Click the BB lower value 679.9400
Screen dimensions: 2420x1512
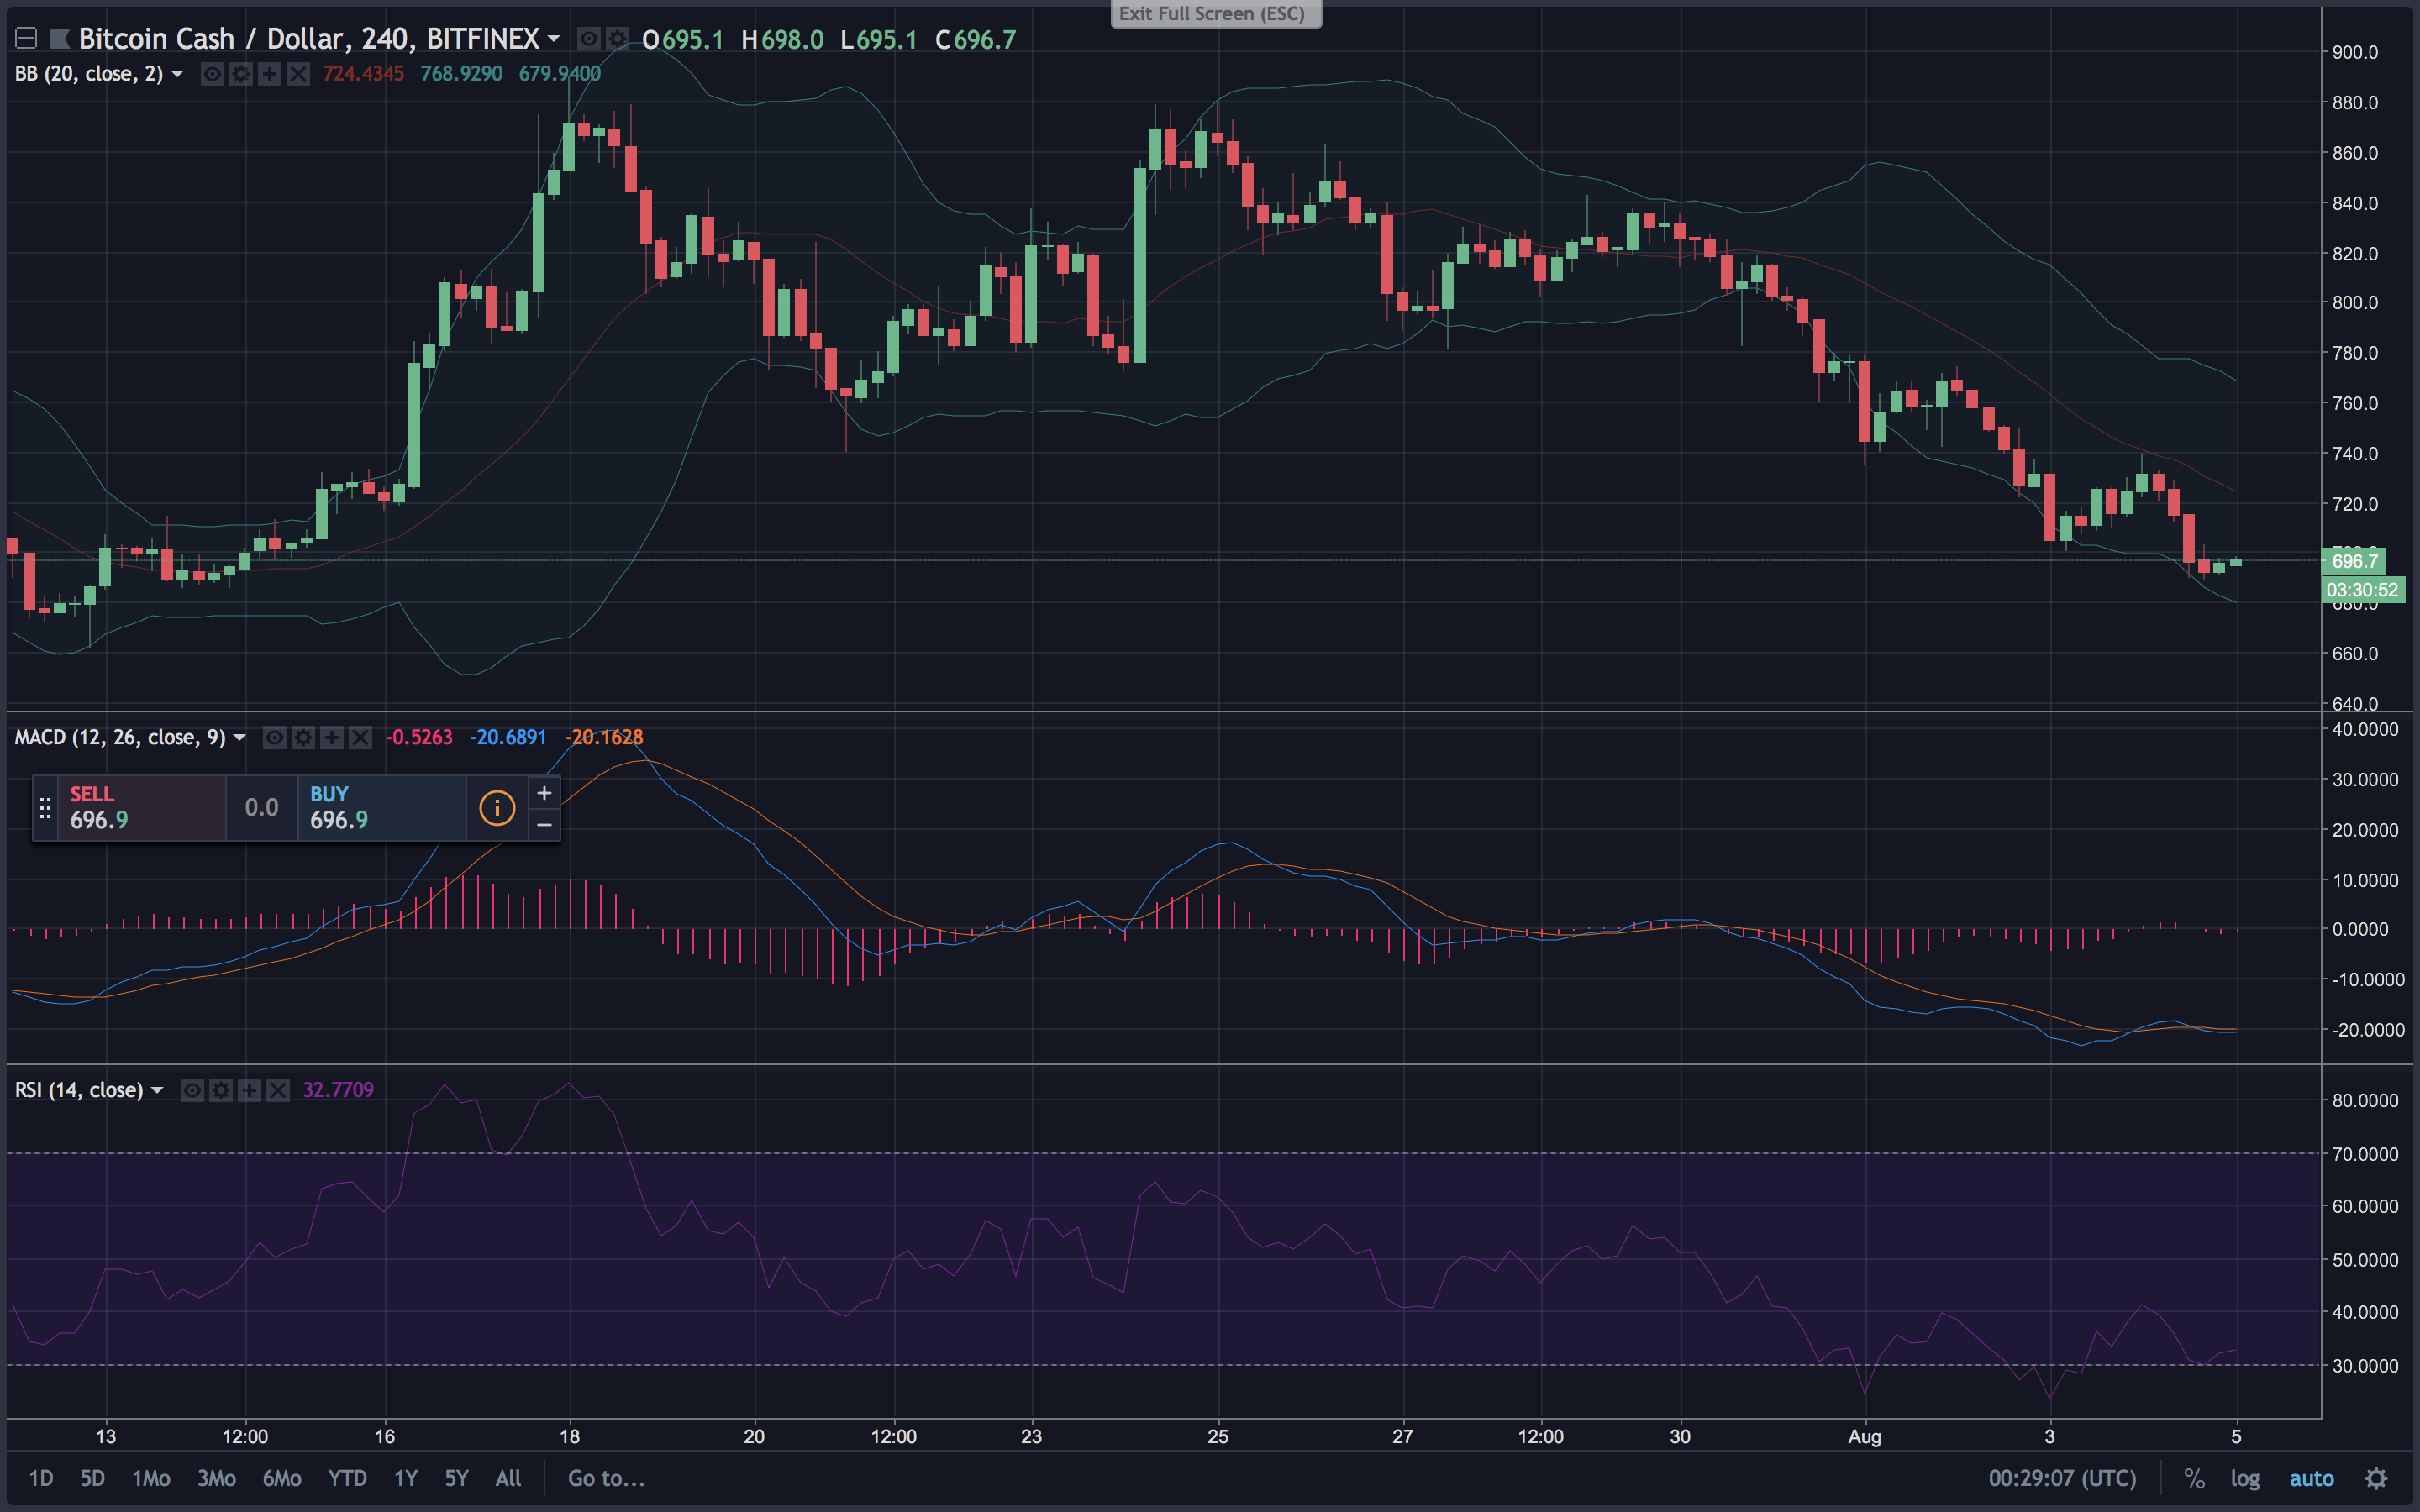559,74
